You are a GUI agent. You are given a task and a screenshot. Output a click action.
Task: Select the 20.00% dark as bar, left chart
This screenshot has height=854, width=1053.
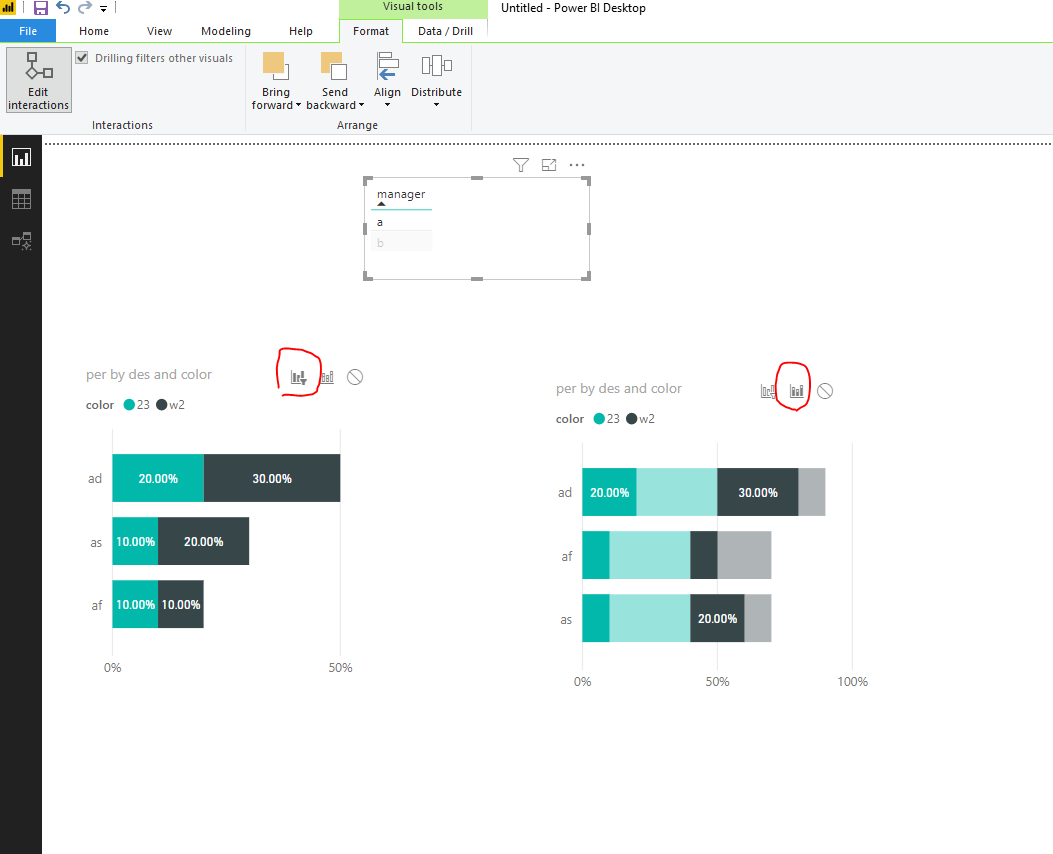[203, 541]
